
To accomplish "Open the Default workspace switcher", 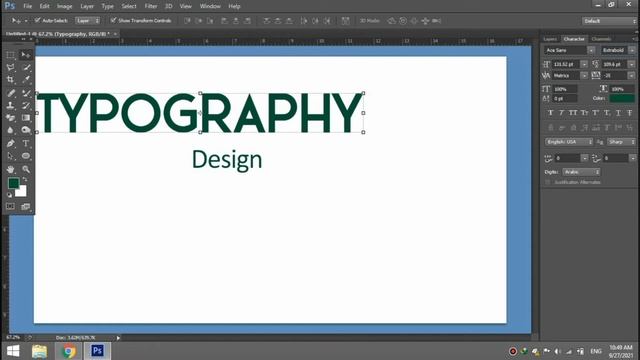I will click(x=609, y=21).
